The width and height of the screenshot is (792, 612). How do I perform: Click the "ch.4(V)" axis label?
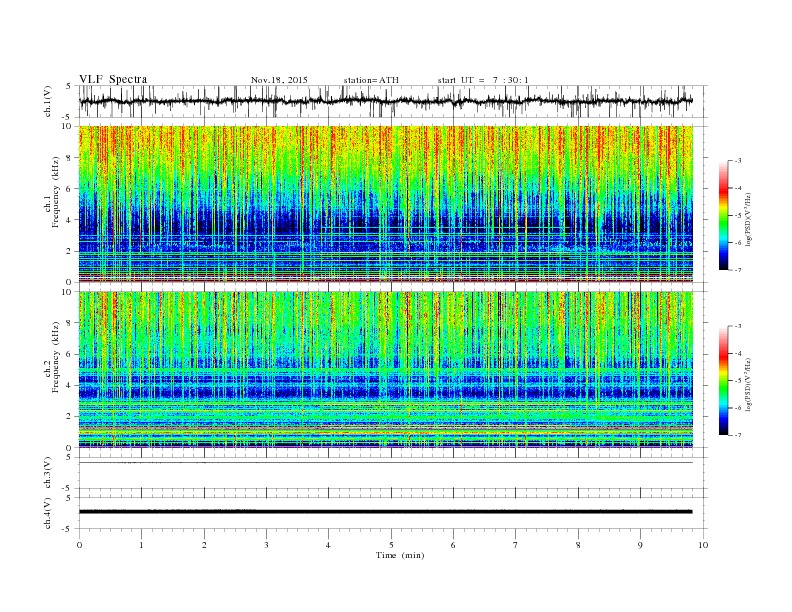pyautogui.click(x=48, y=513)
